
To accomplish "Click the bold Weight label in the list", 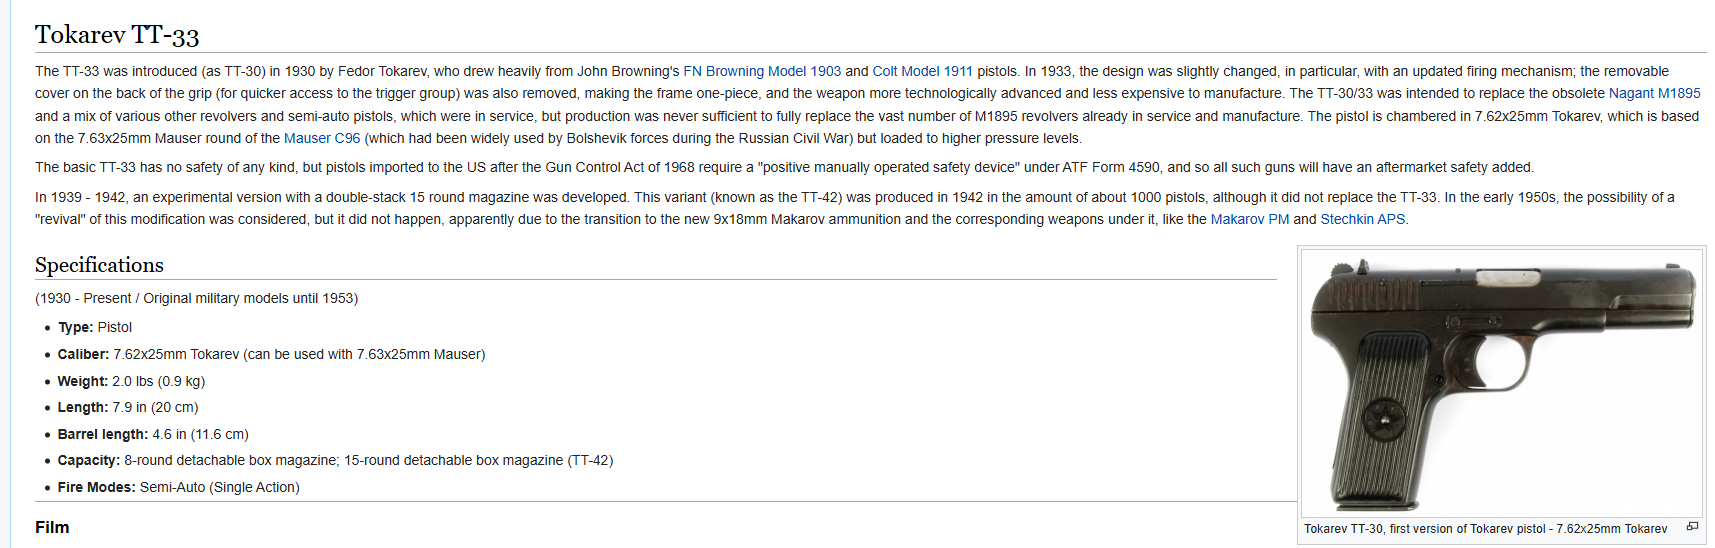I will tap(82, 381).
